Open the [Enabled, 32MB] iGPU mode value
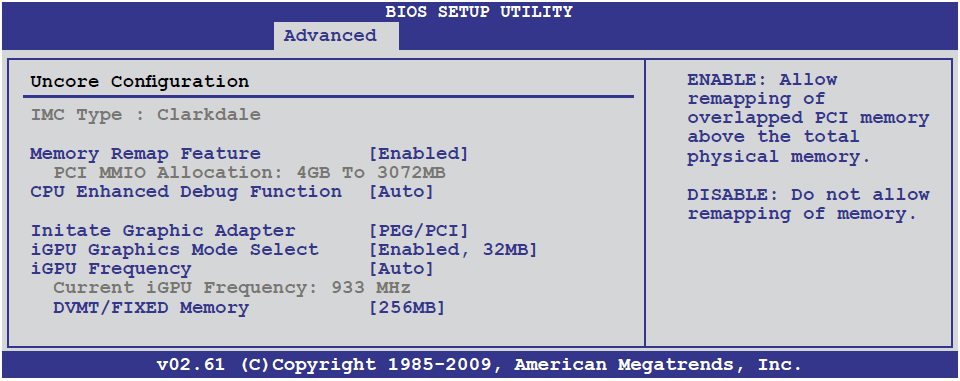The width and height of the screenshot is (960, 381). [x=453, y=250]
